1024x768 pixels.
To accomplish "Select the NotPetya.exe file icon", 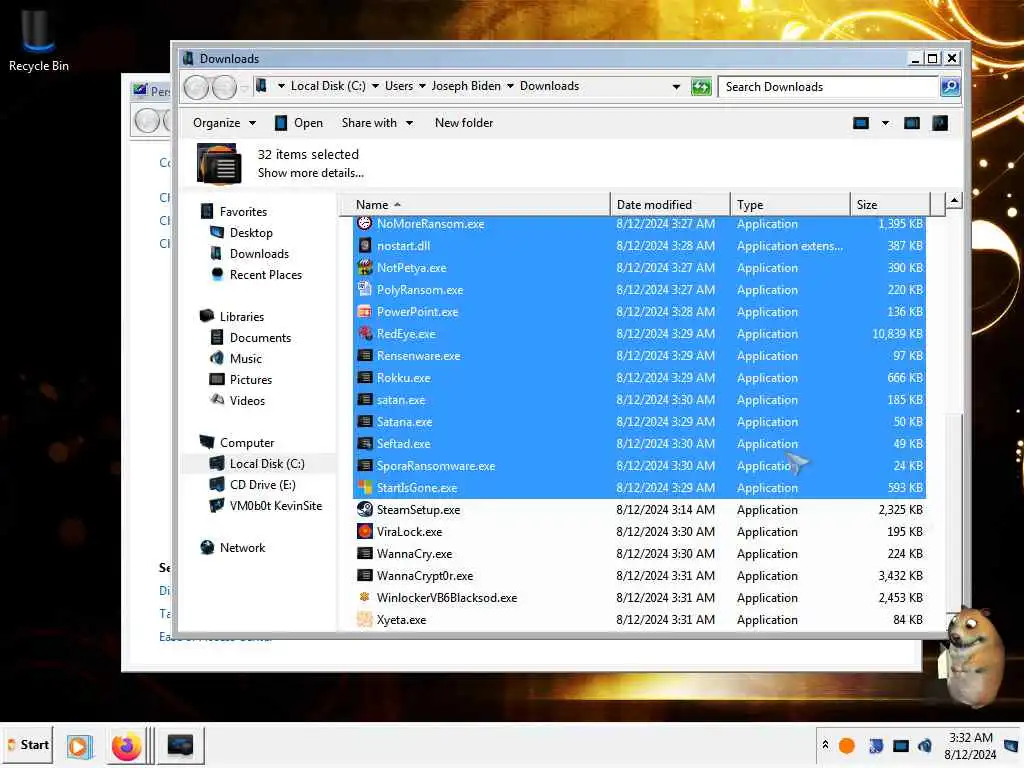I will pyautogui.click(x=364, y=267).
